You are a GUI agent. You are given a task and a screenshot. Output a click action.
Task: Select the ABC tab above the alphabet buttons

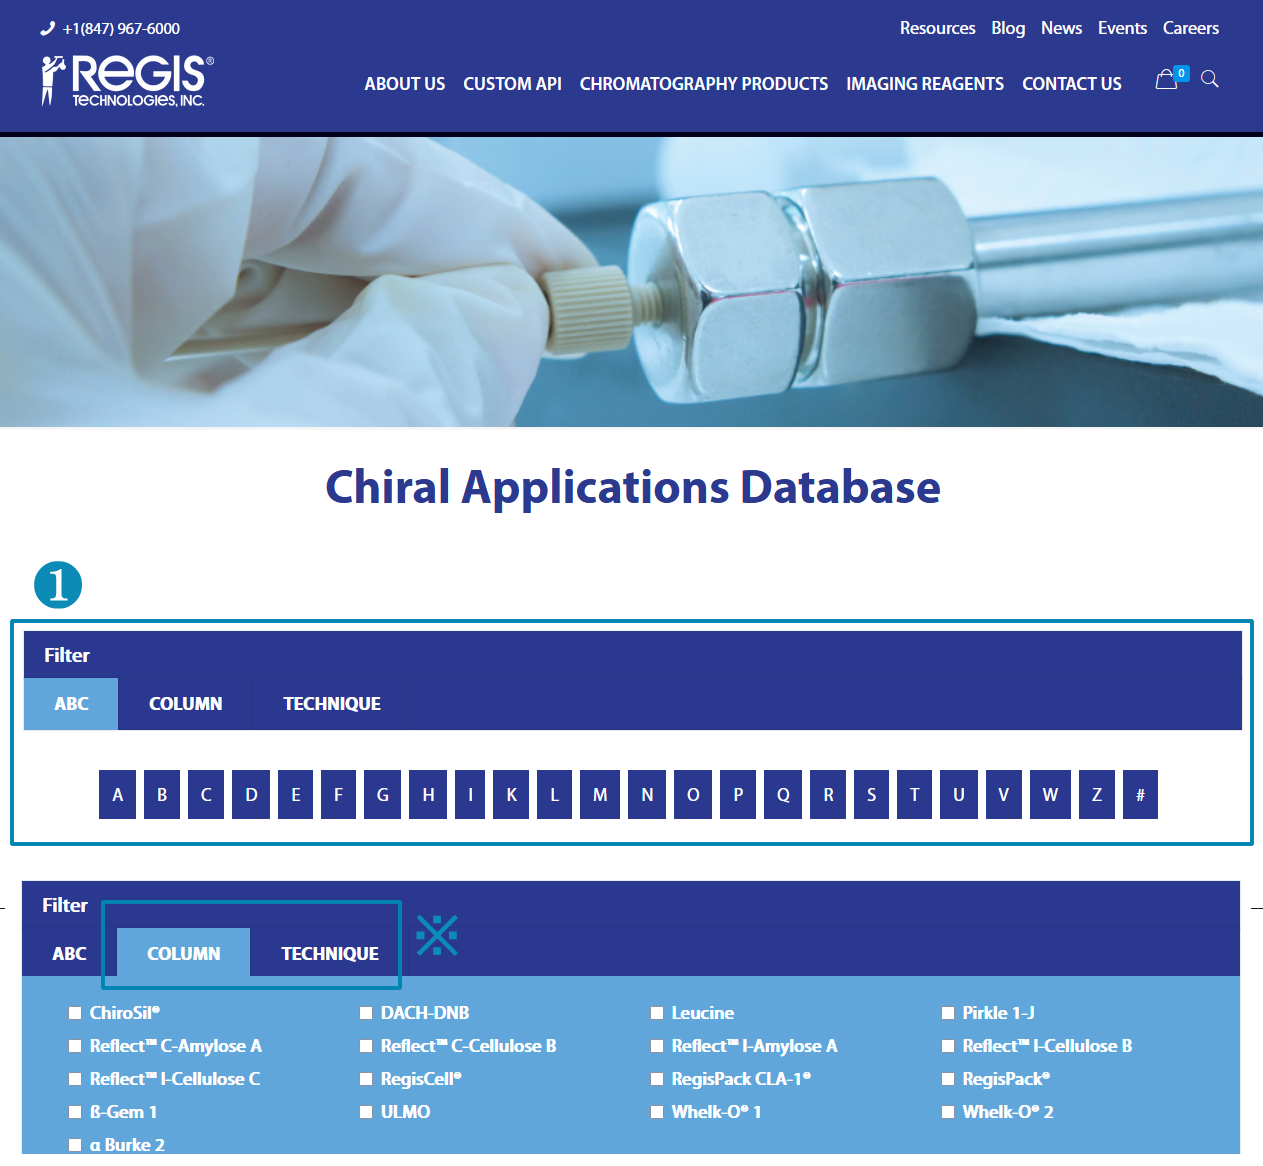[x=71, y=704]
